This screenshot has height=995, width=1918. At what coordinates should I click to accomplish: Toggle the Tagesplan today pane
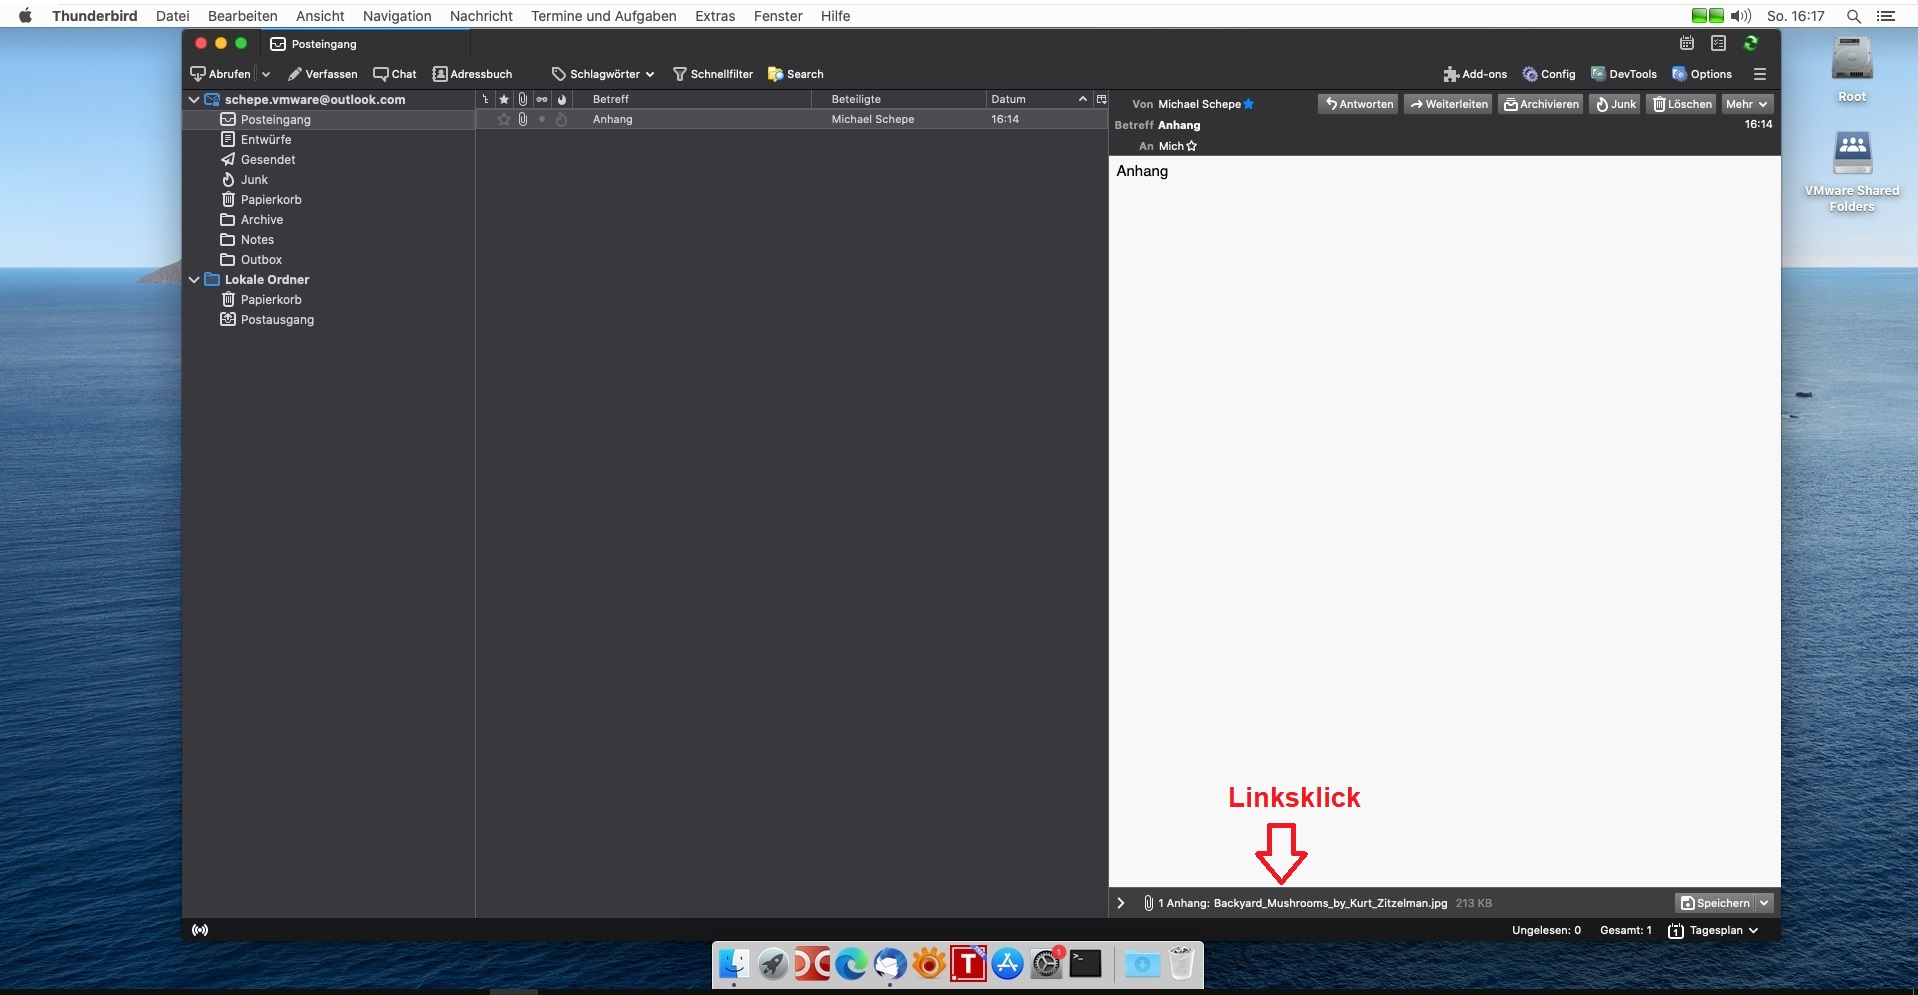coord(1713,931)
